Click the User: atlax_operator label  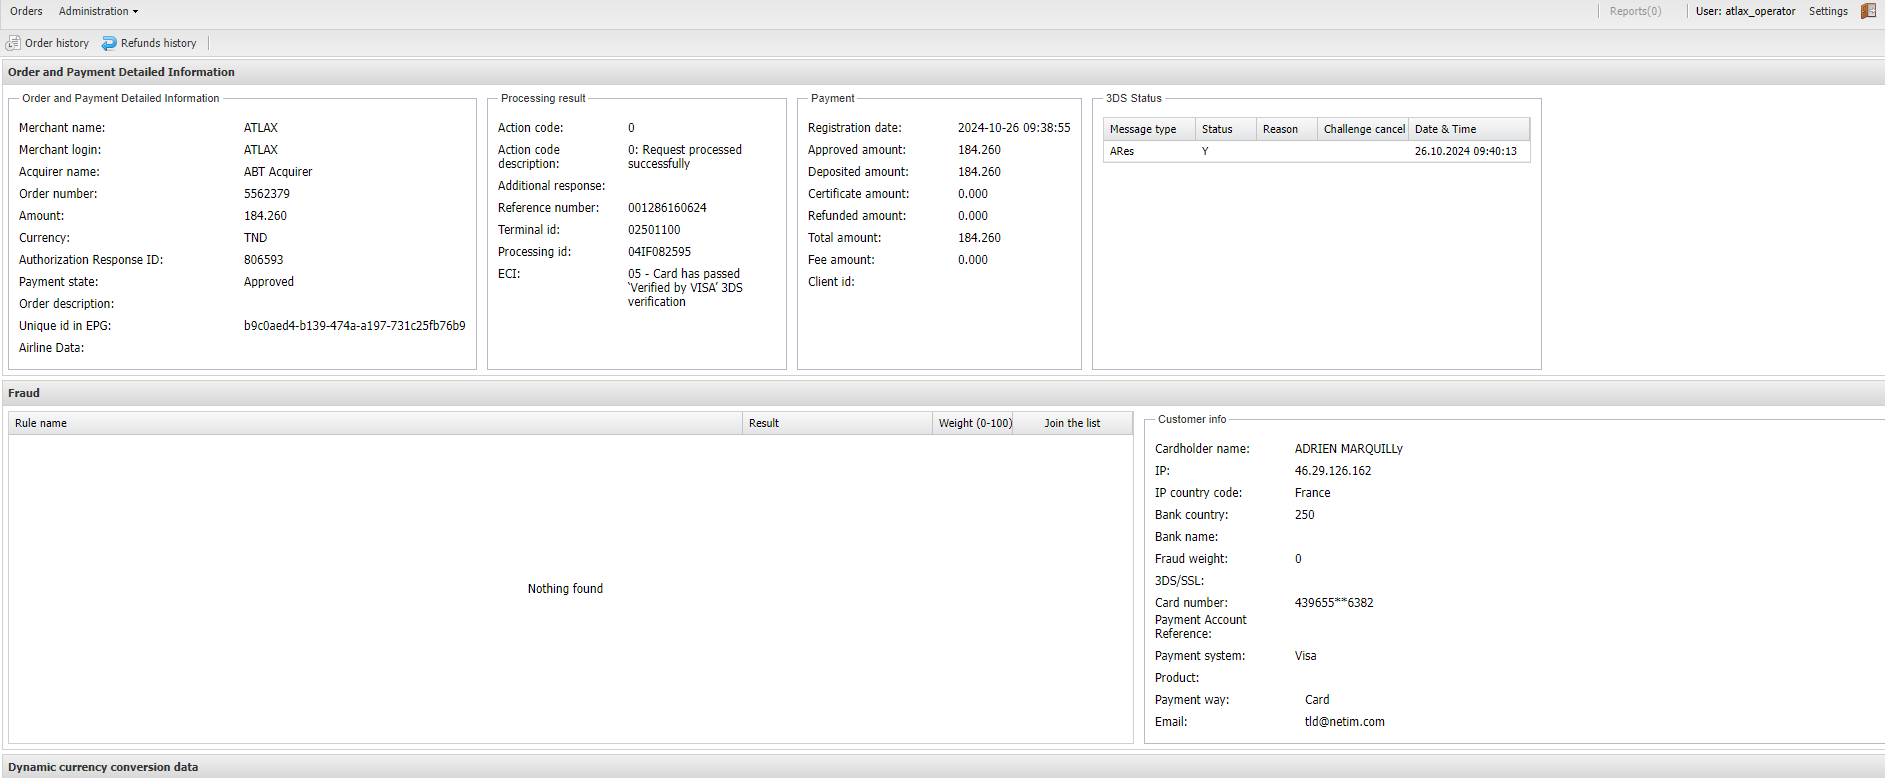pos(1745,11)
